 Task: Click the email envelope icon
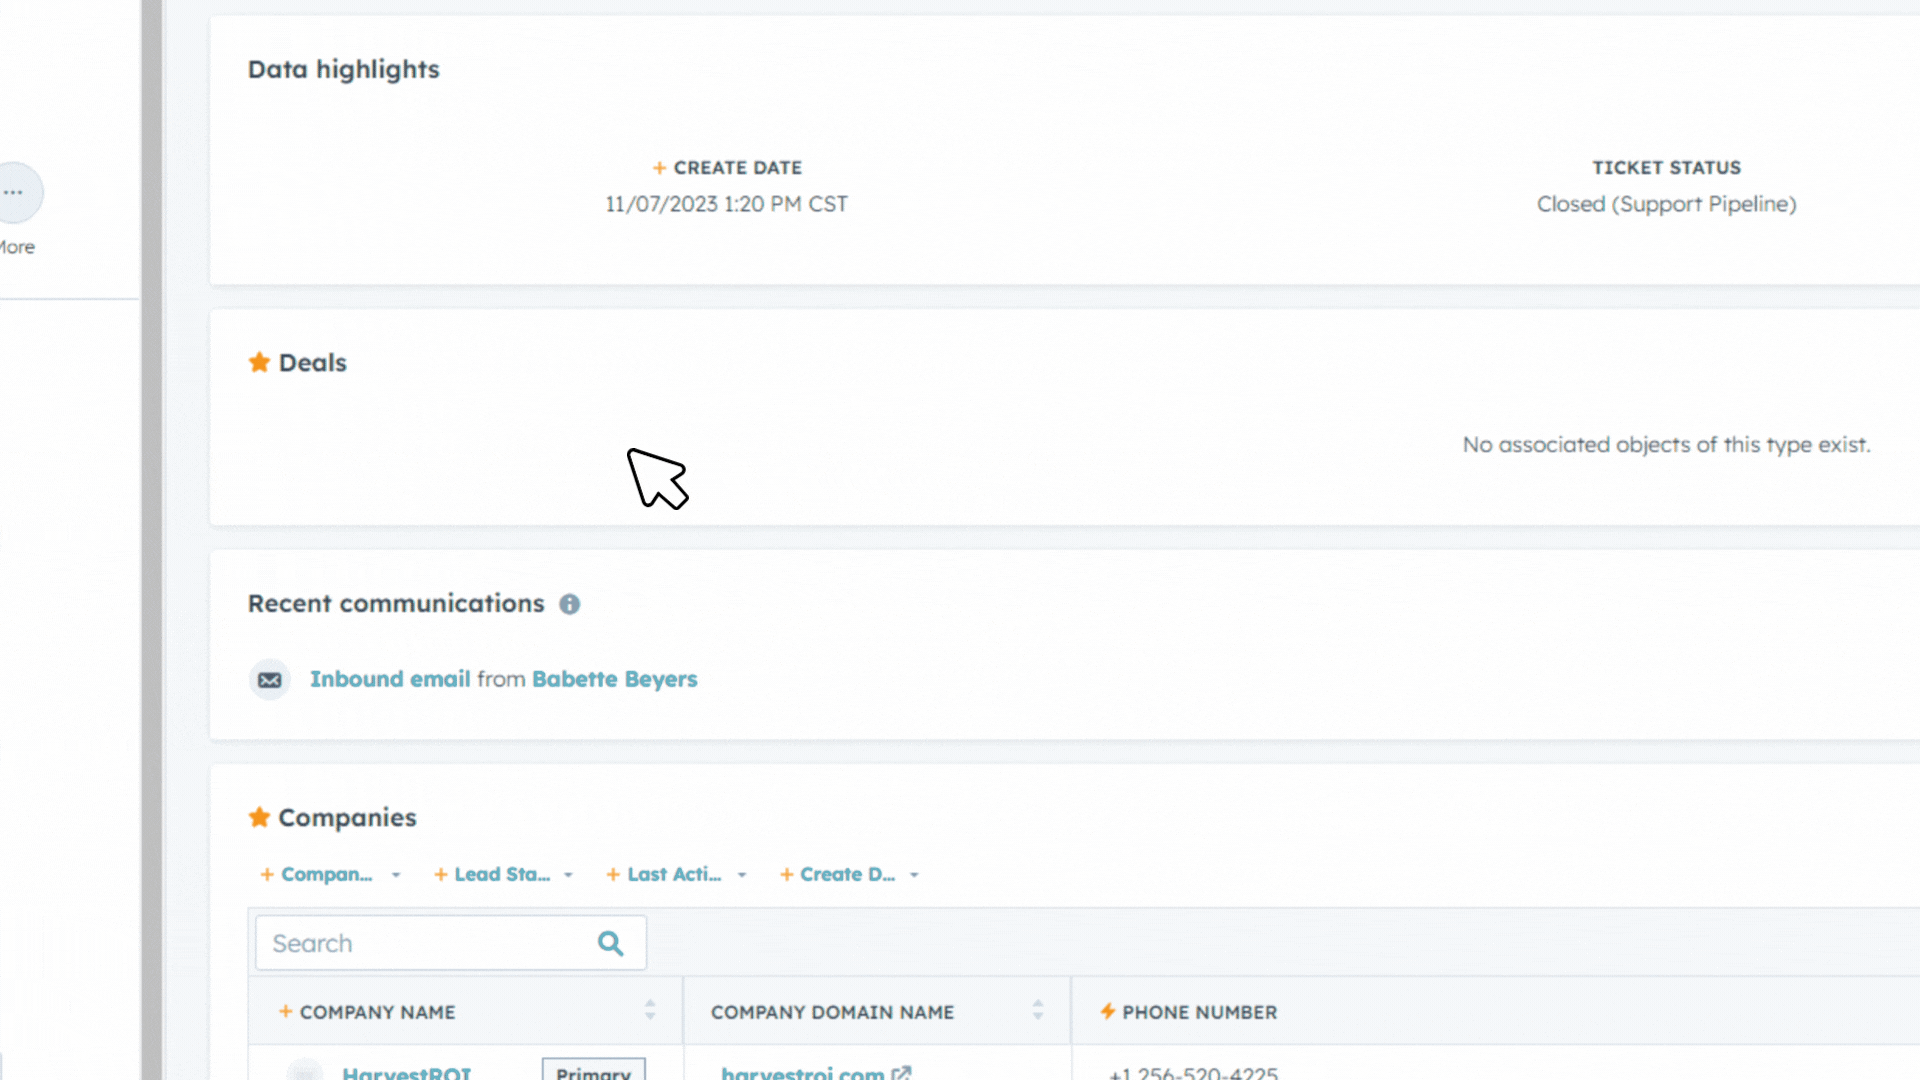[x=269, y=679]
